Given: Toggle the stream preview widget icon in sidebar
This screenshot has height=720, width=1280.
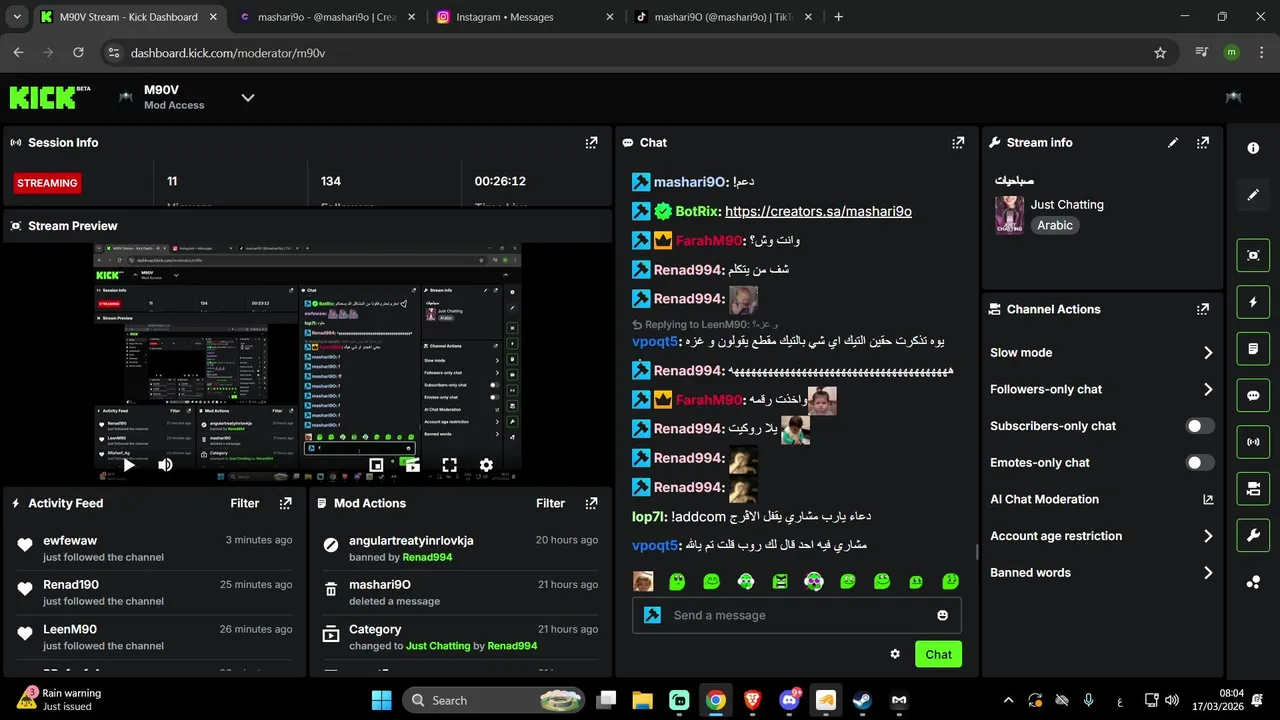Looking at the screenshot, I should click(x=1253, y=255).
